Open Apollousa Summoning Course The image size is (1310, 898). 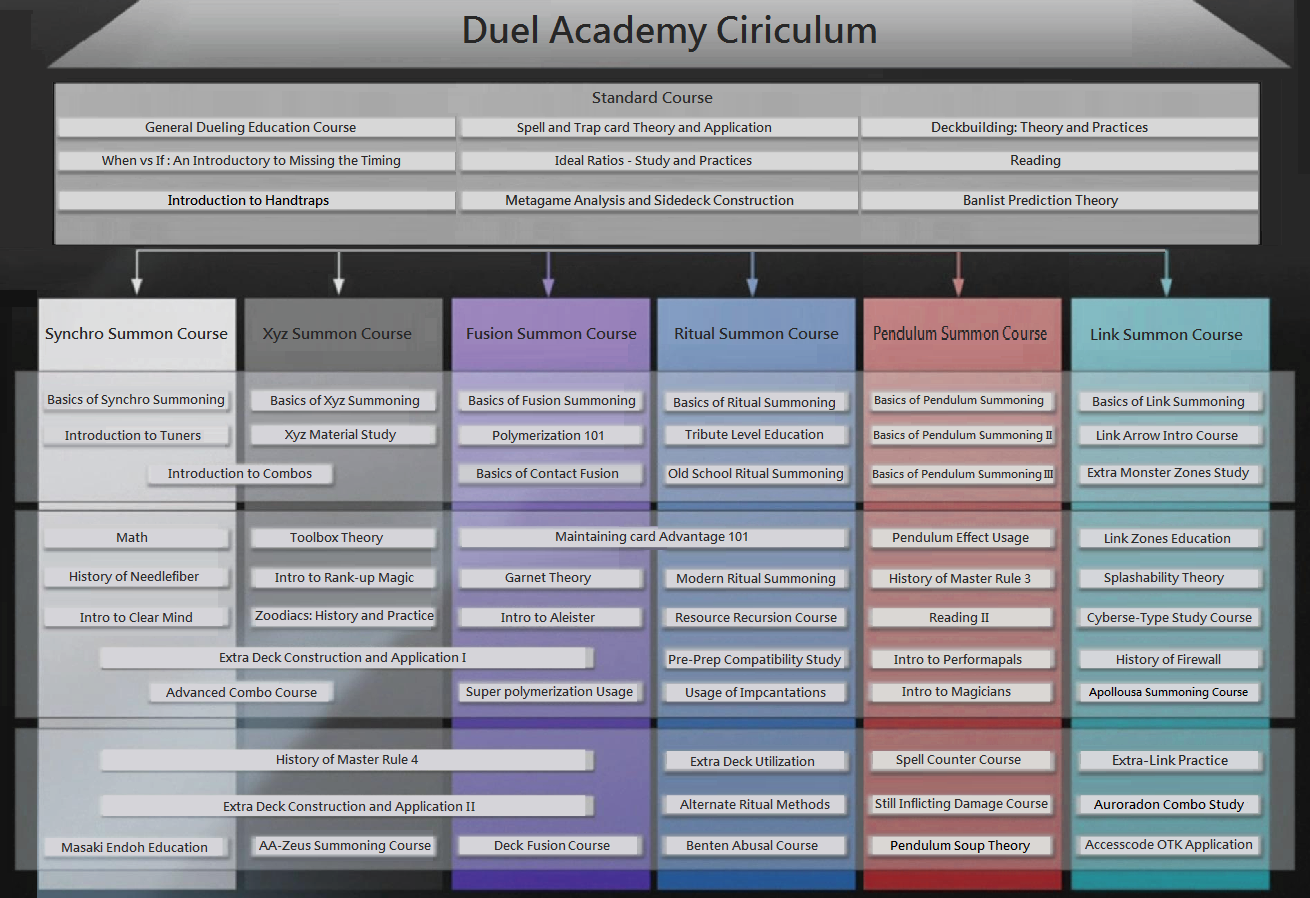[x=1169, y=691]
